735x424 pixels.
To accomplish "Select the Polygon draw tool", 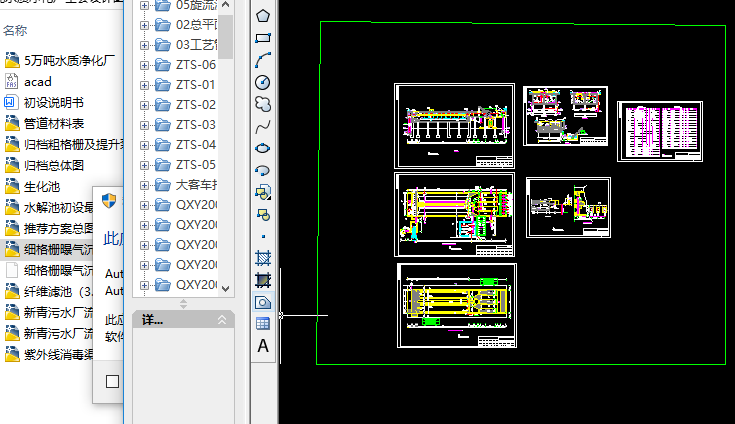I will coord(263,16).
